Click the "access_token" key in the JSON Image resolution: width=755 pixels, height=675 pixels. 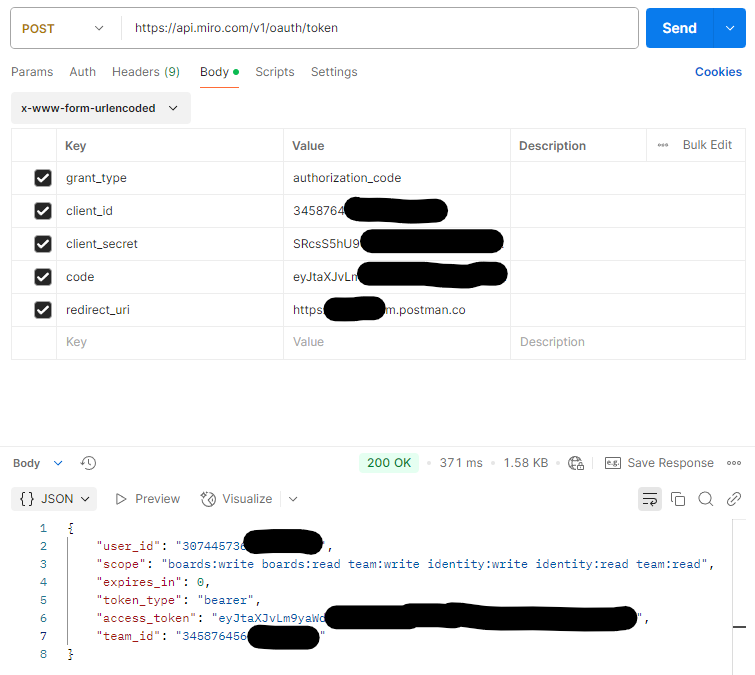pyautogui.click(x=146, y=618)
